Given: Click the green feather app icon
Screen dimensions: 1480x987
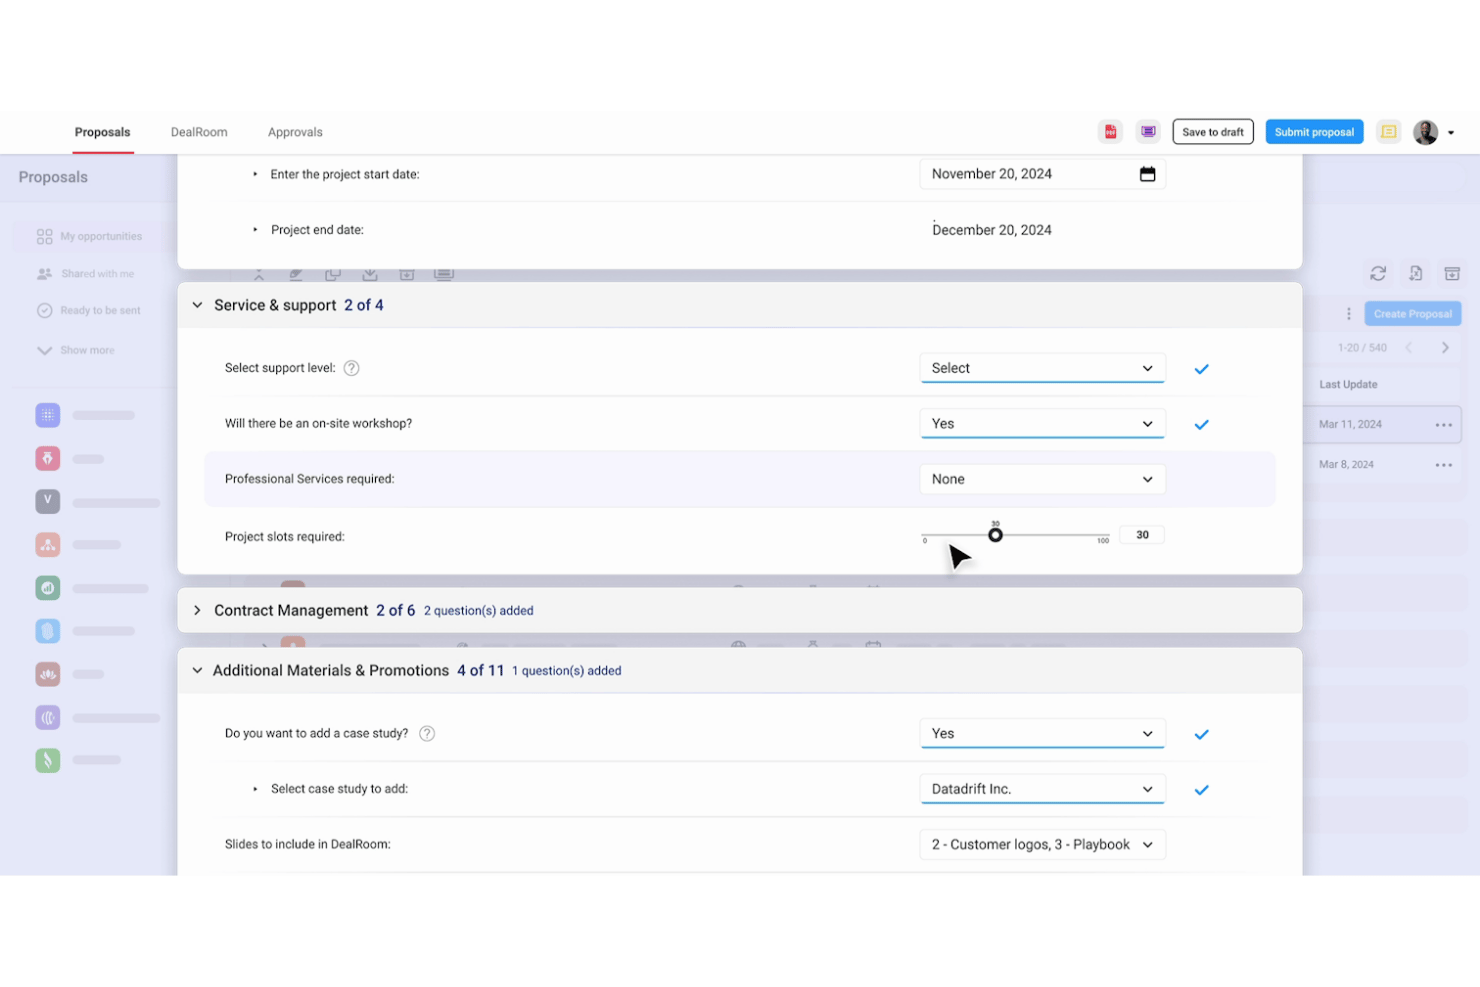Looking at the screenshot, I should (x=47, y=760).
